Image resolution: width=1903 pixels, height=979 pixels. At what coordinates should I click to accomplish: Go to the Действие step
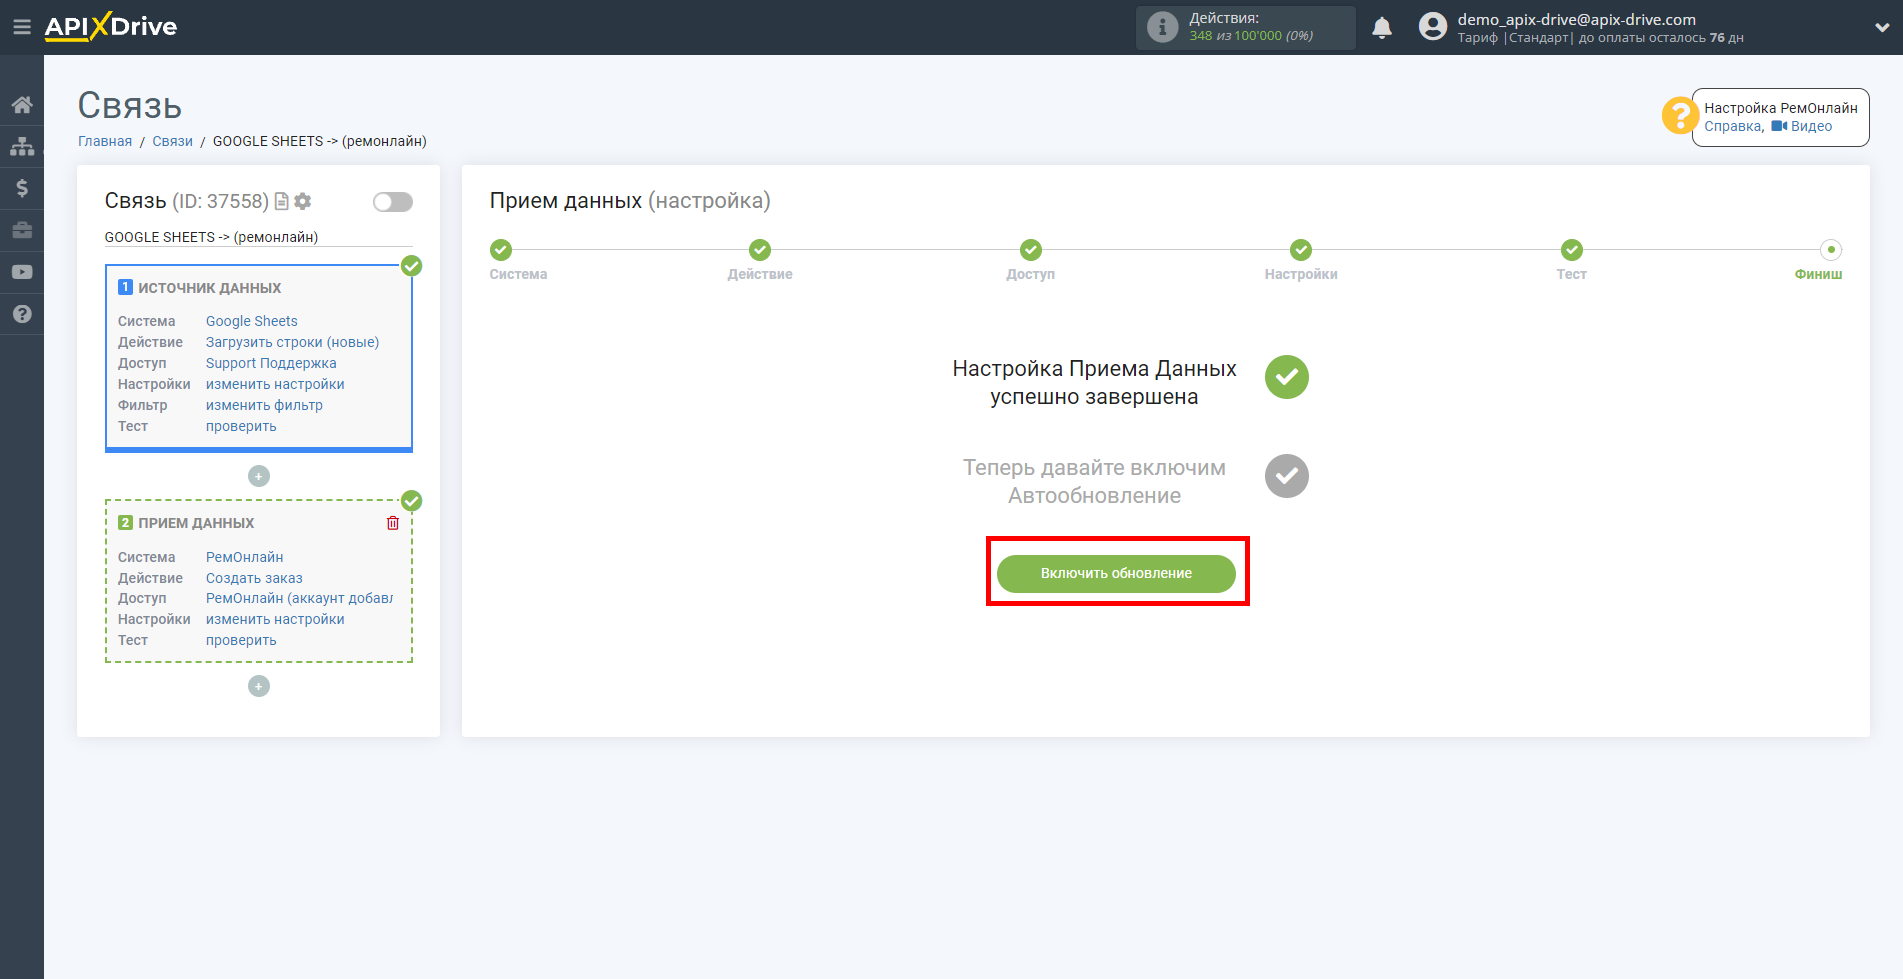click(760, 250)
